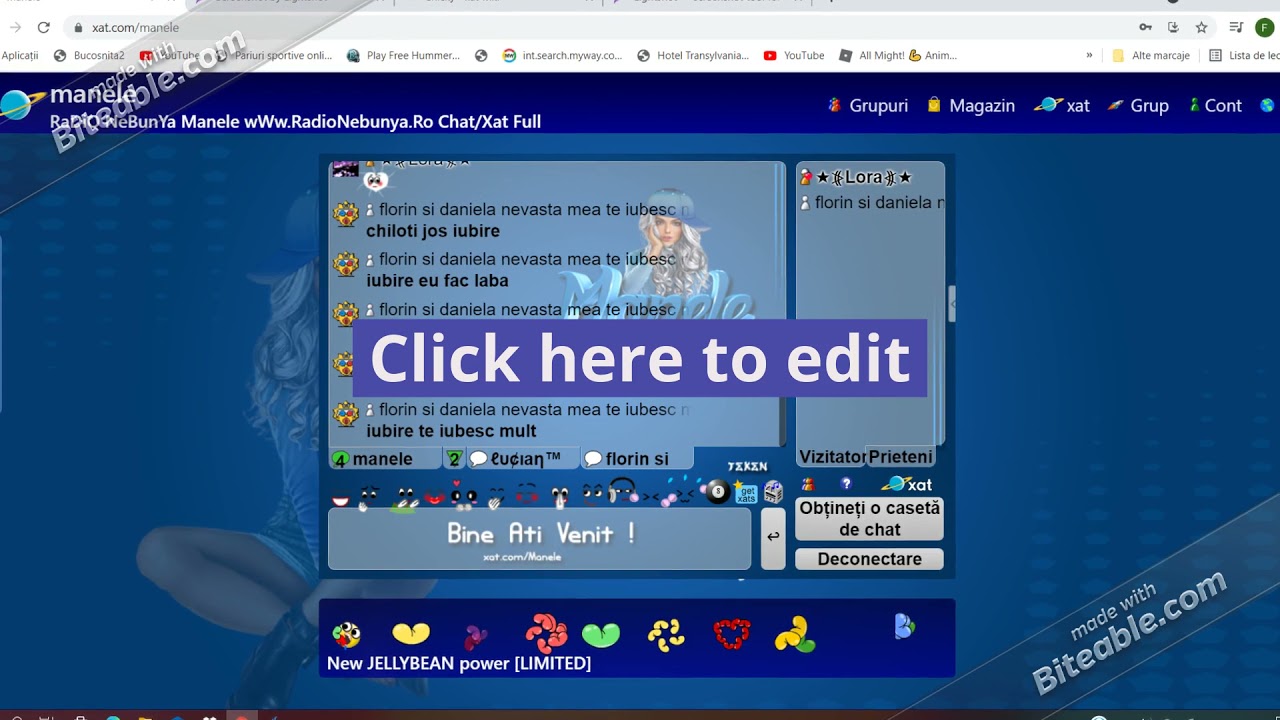The image size is (1280, 720).
Task: Click the Click here to edit title banner
Action: (x=640, y=358)
